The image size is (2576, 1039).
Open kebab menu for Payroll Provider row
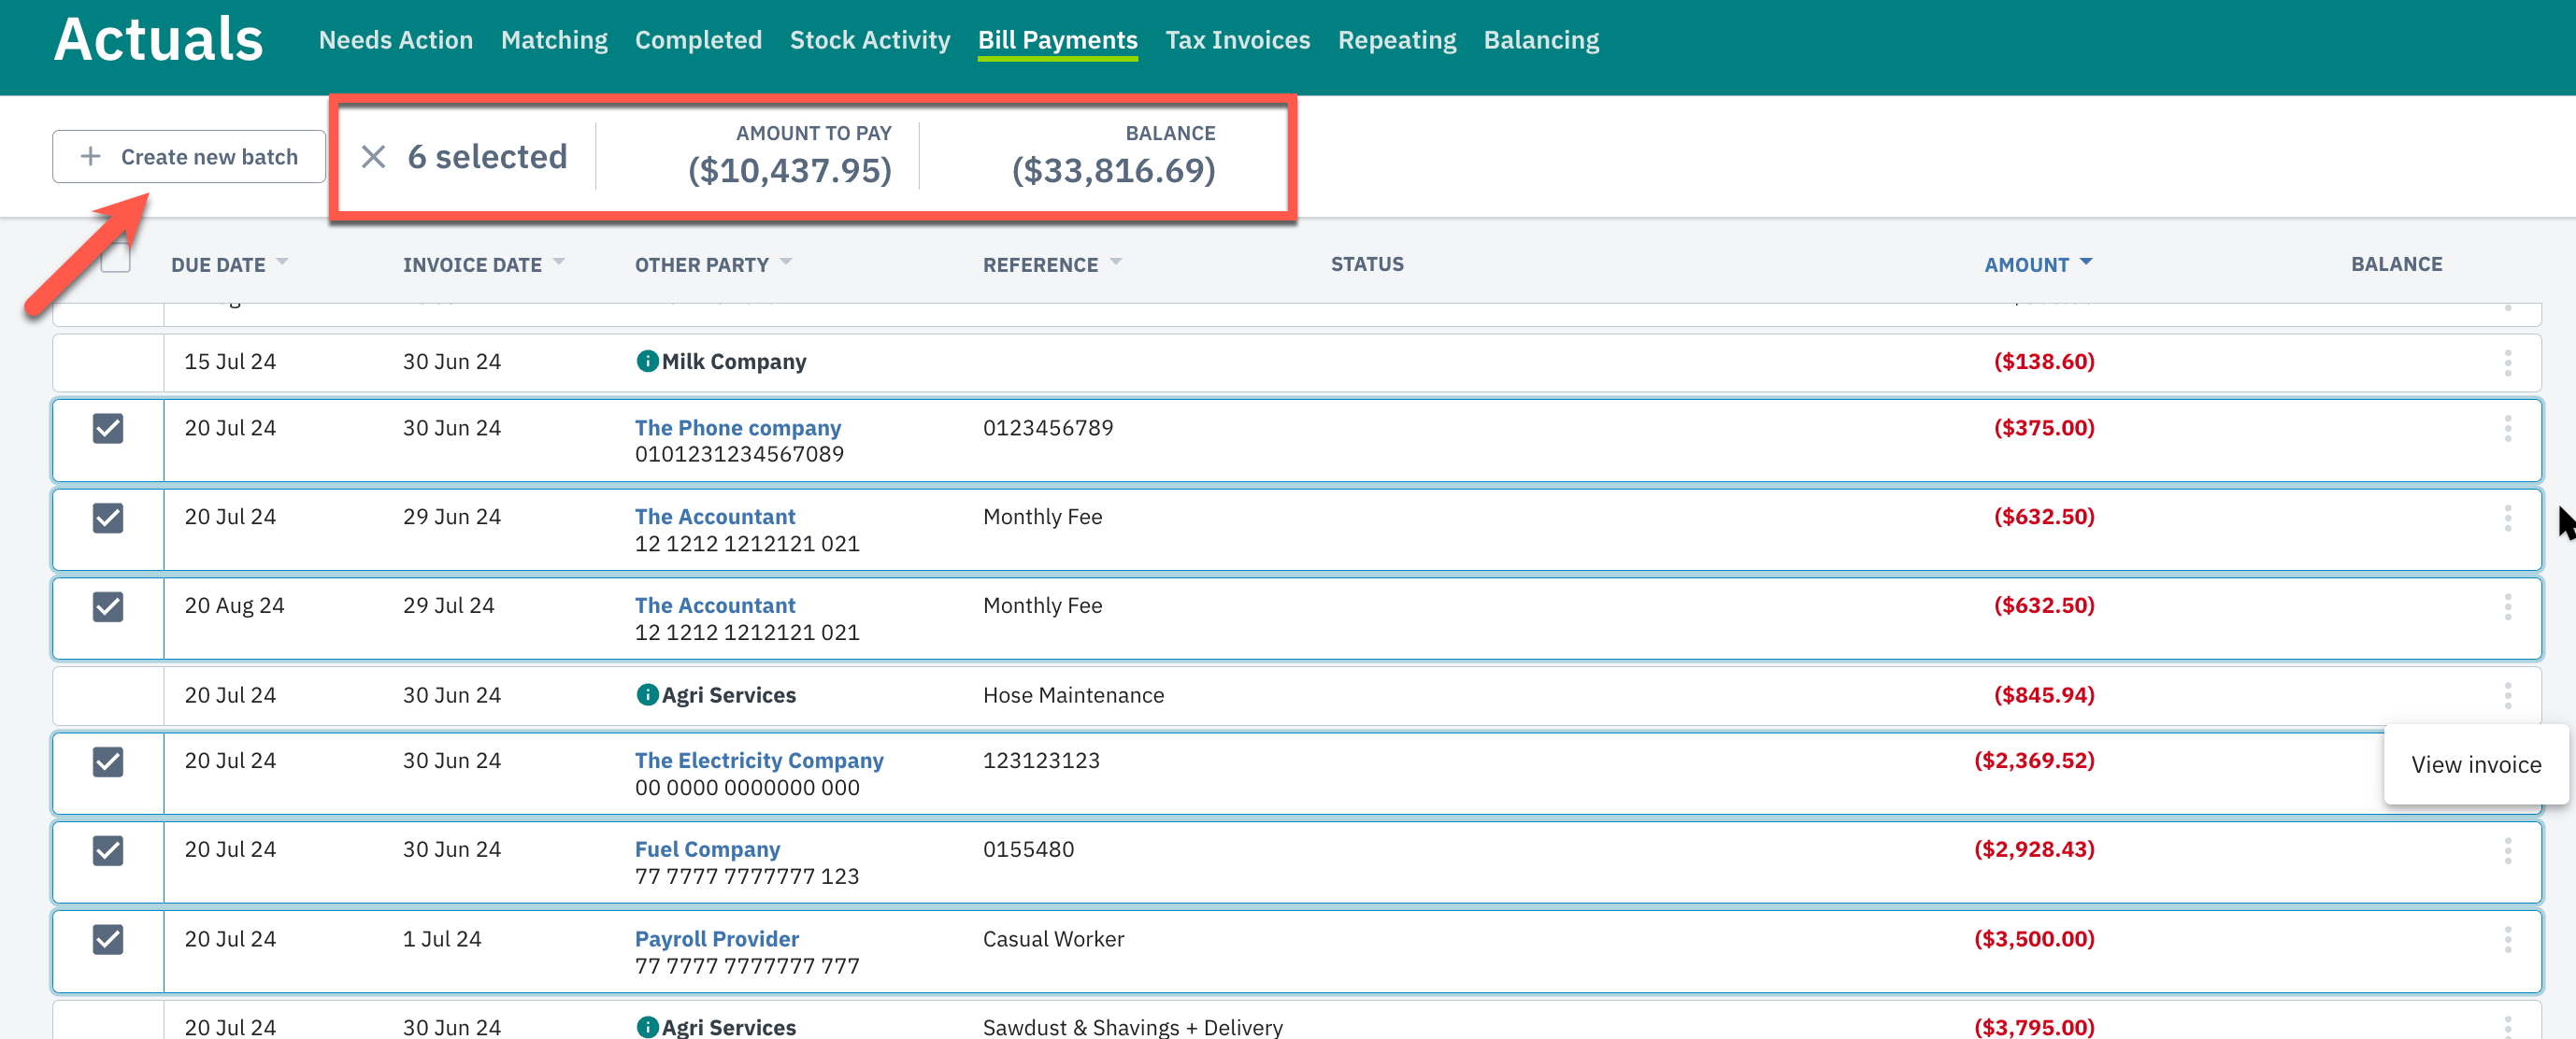point(2507,940)
